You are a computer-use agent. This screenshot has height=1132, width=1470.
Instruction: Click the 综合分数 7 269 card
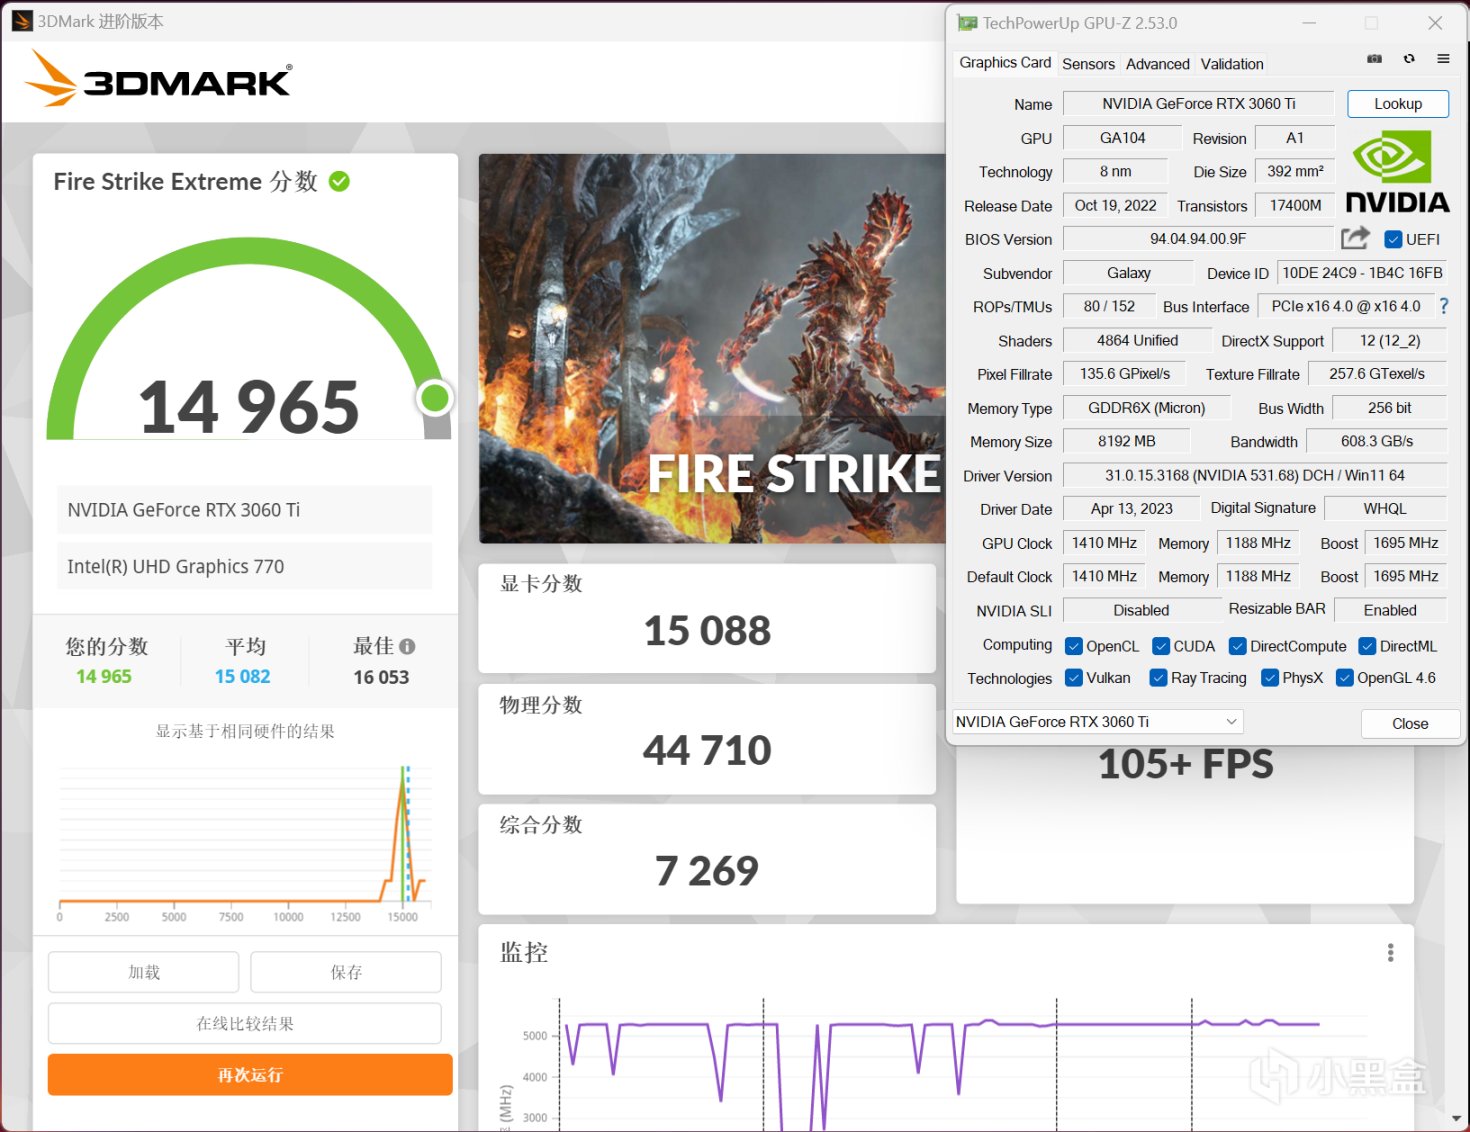(x=707, y=859)
